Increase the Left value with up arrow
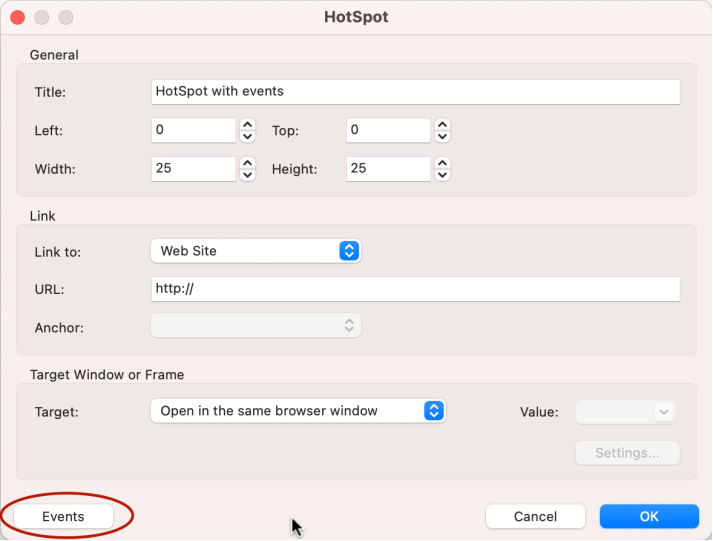The image size is (713, 541). (x=247, y=125)
